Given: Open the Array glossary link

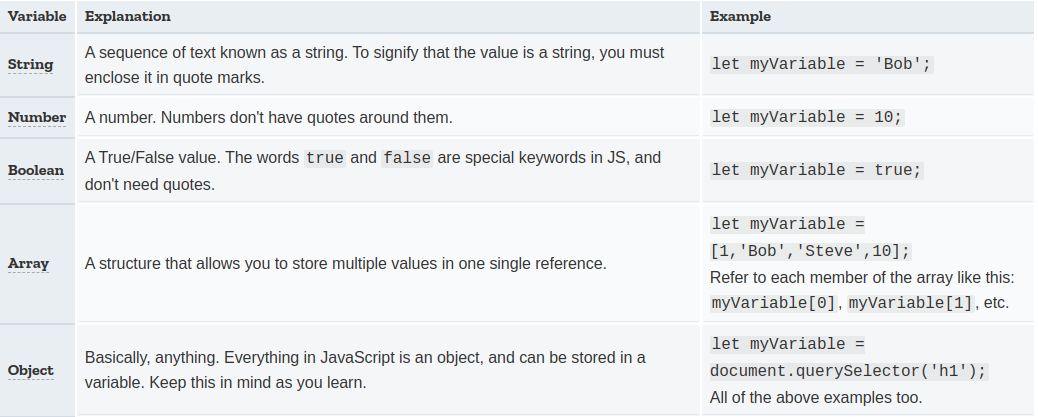Looking at the screenshot, I should pos(28,263).
